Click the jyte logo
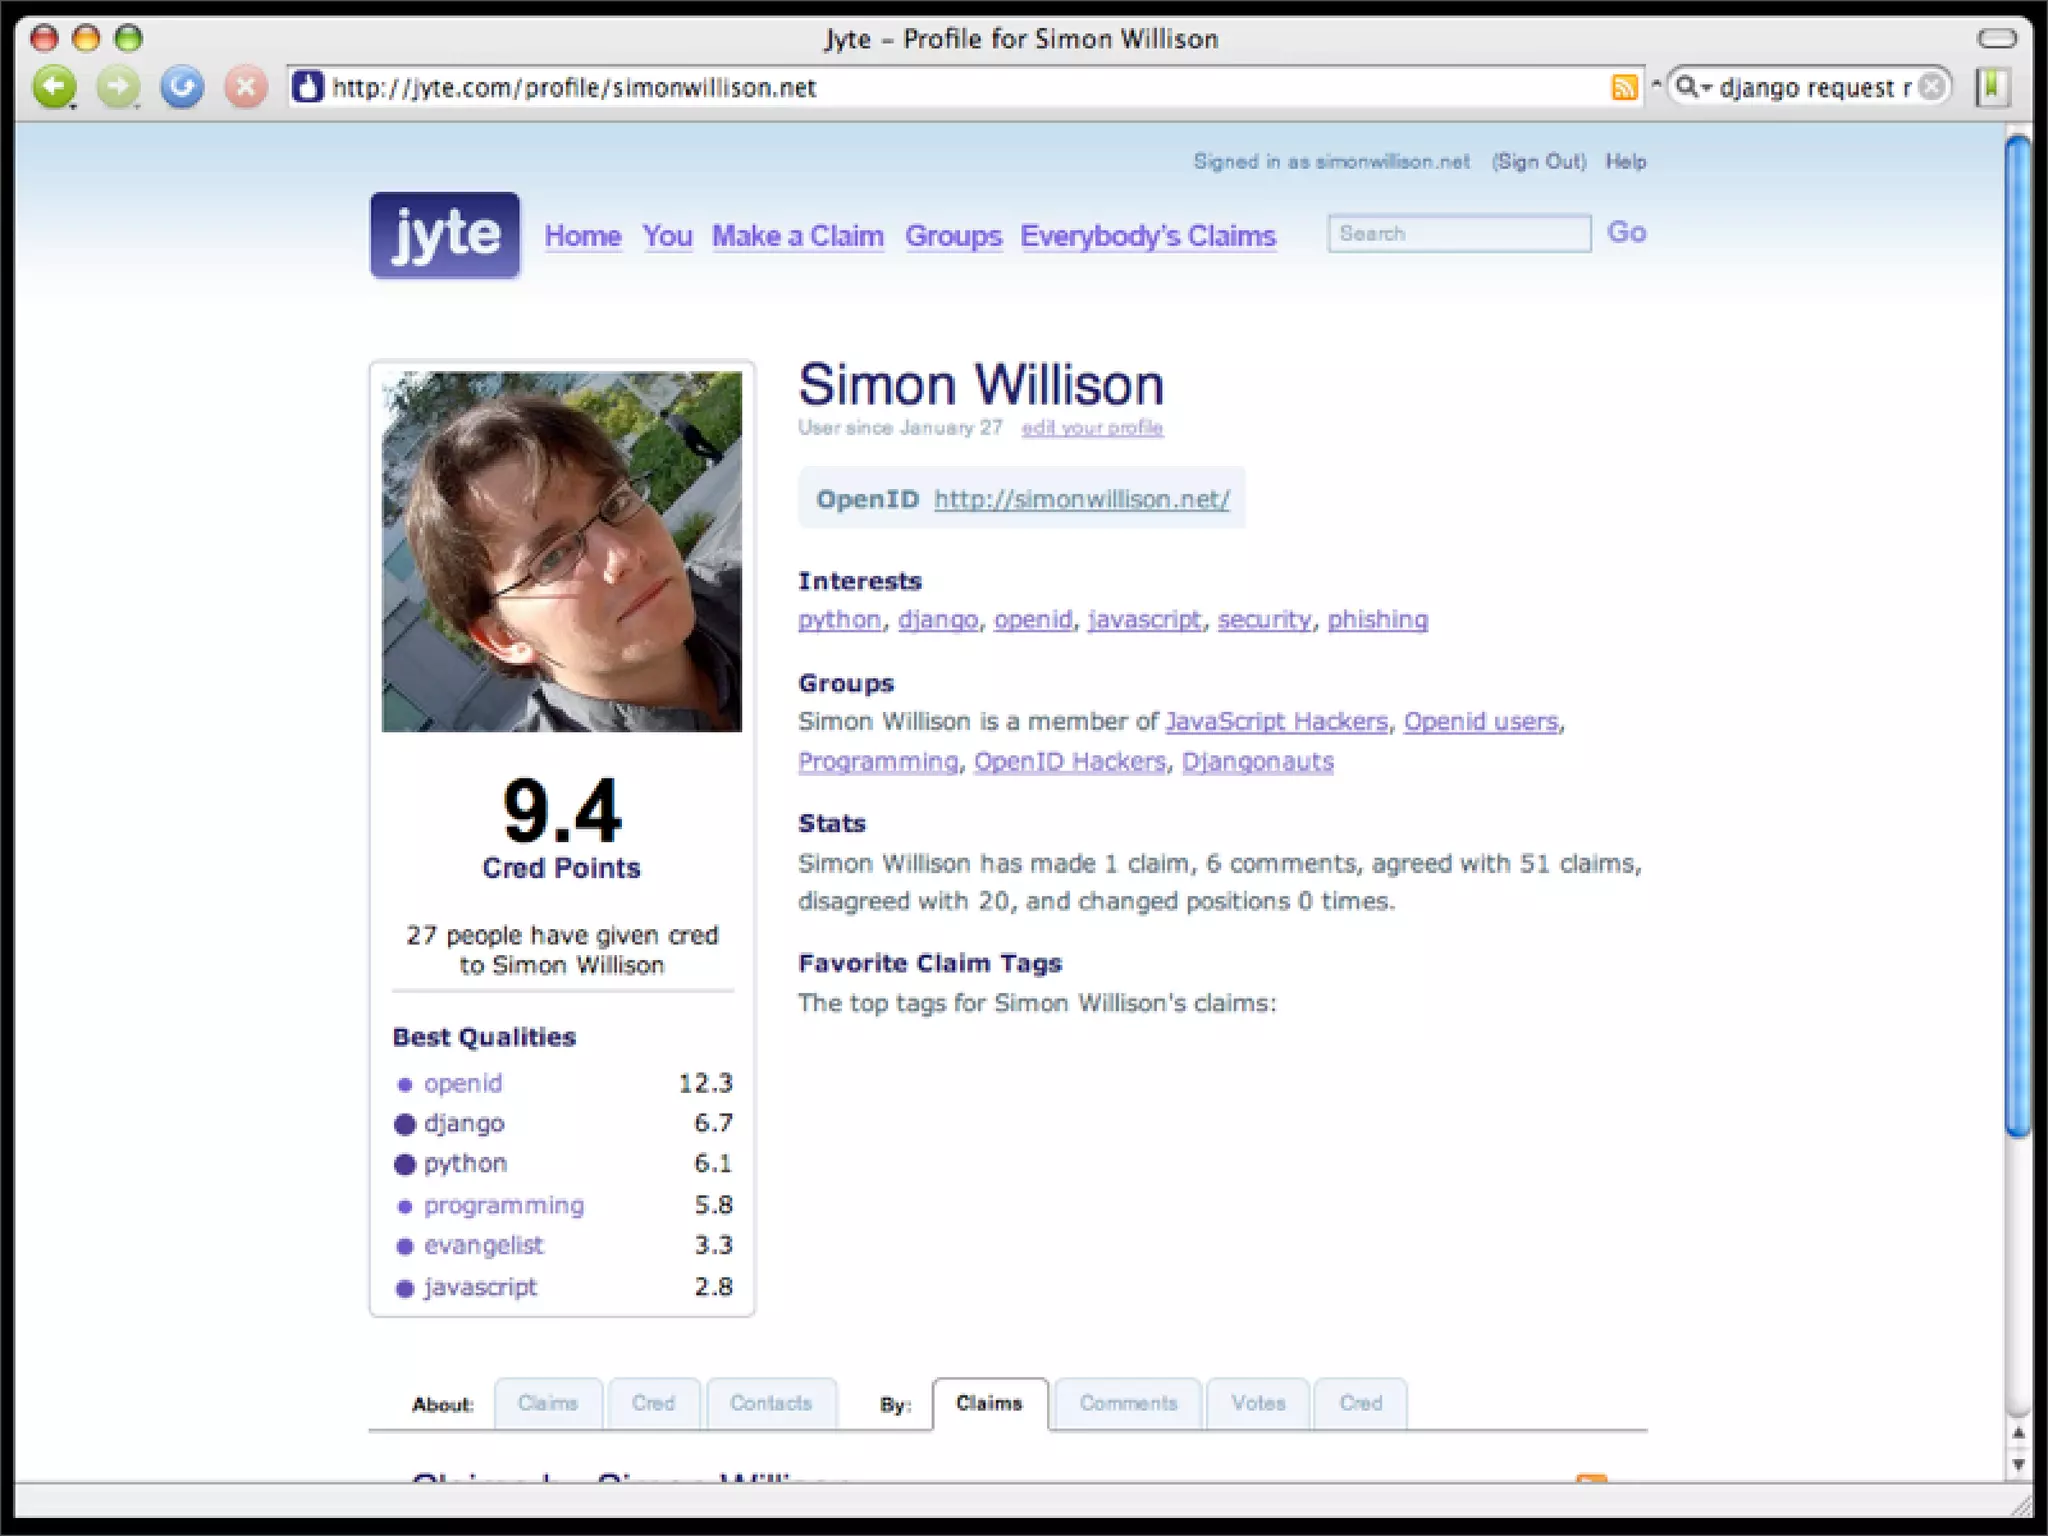This screenshot has height=1536, width=2048. click(x=445, y=235)
